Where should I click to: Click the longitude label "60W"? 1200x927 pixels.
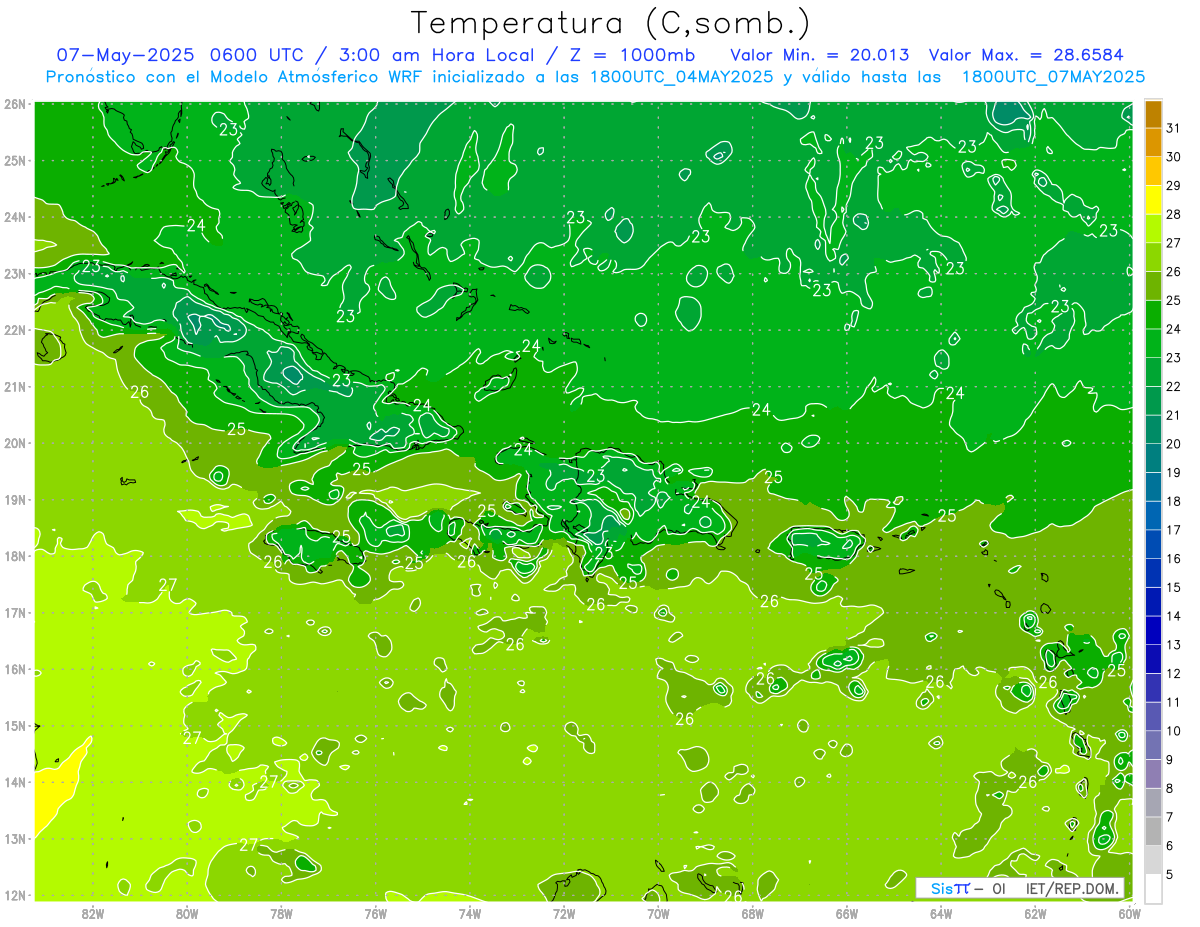pyautogui.click(x=1130, y=913)
